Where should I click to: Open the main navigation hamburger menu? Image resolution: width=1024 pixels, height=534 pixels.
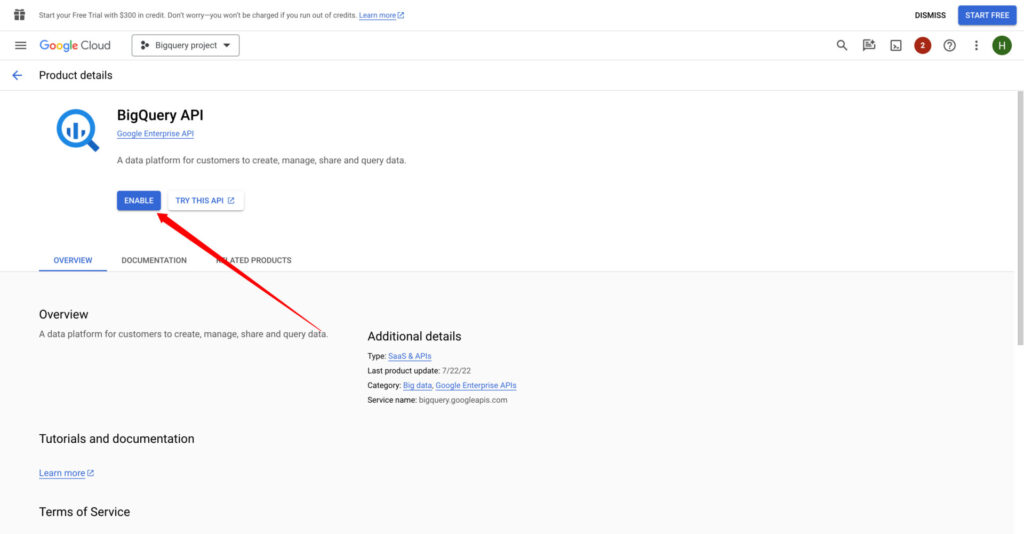[20, 45]
